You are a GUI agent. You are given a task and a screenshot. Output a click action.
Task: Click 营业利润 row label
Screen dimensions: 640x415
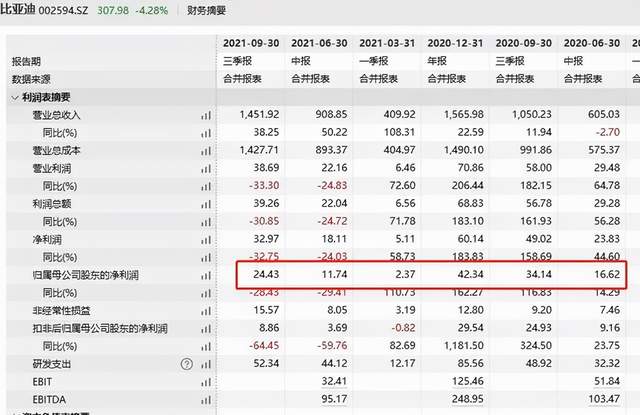(52, 169)
